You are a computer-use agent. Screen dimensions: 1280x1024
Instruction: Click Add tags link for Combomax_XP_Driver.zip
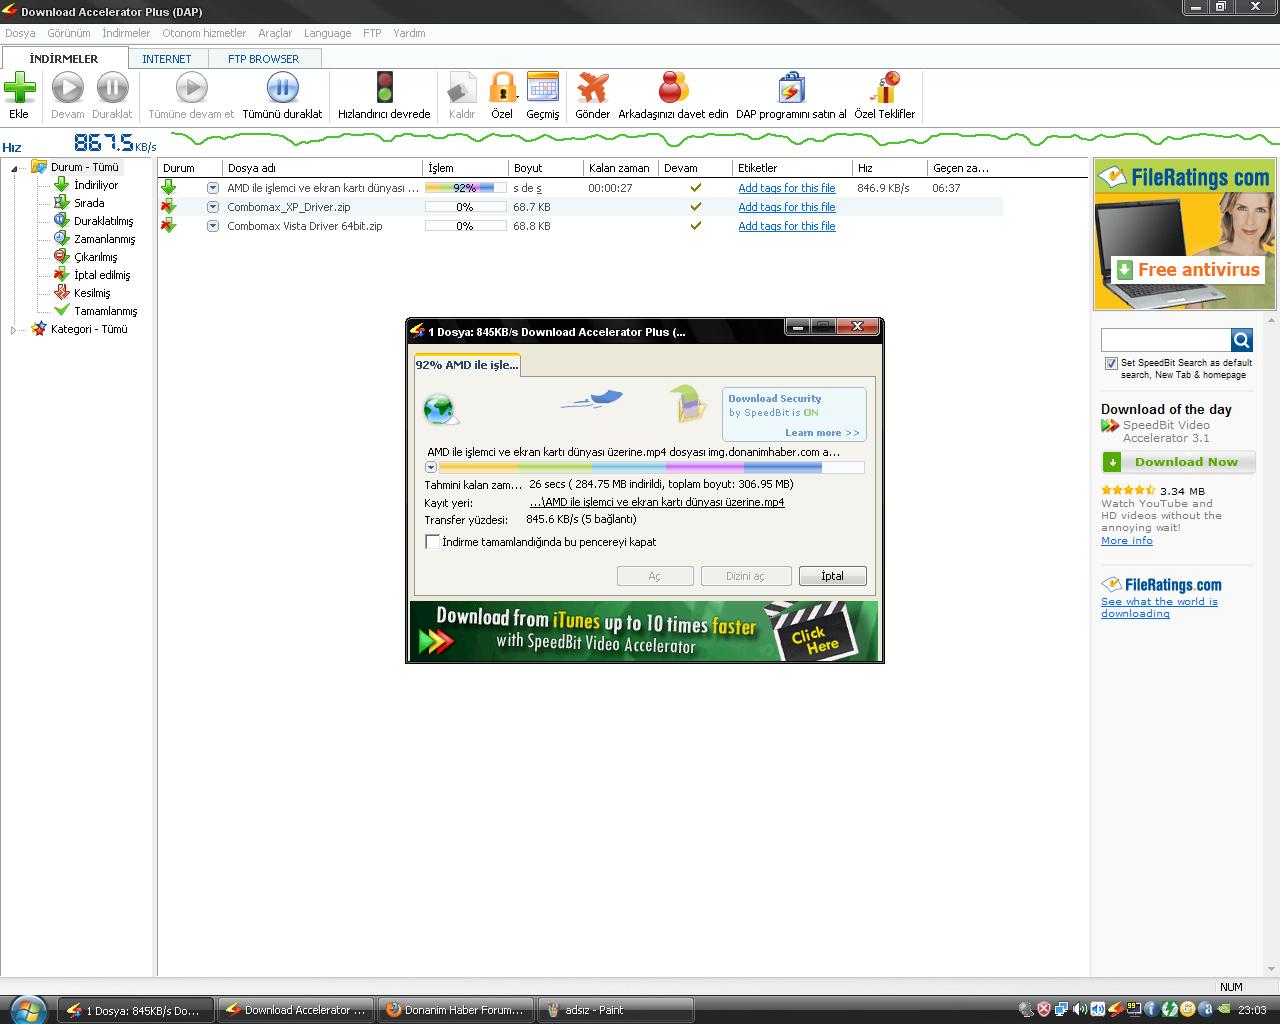click(x=787, y=207)
